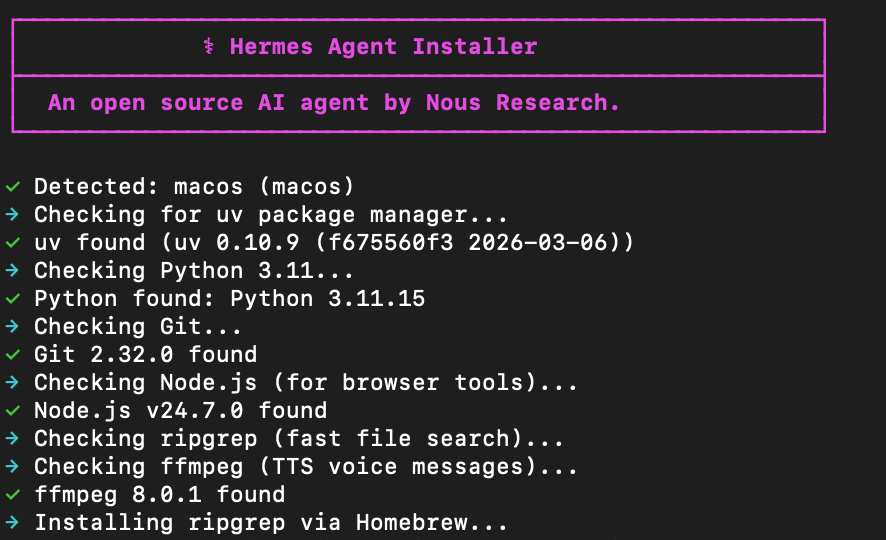886x540 pixels.
Task: Click green checkmark beside uv found line
Action: coord(12,243)
